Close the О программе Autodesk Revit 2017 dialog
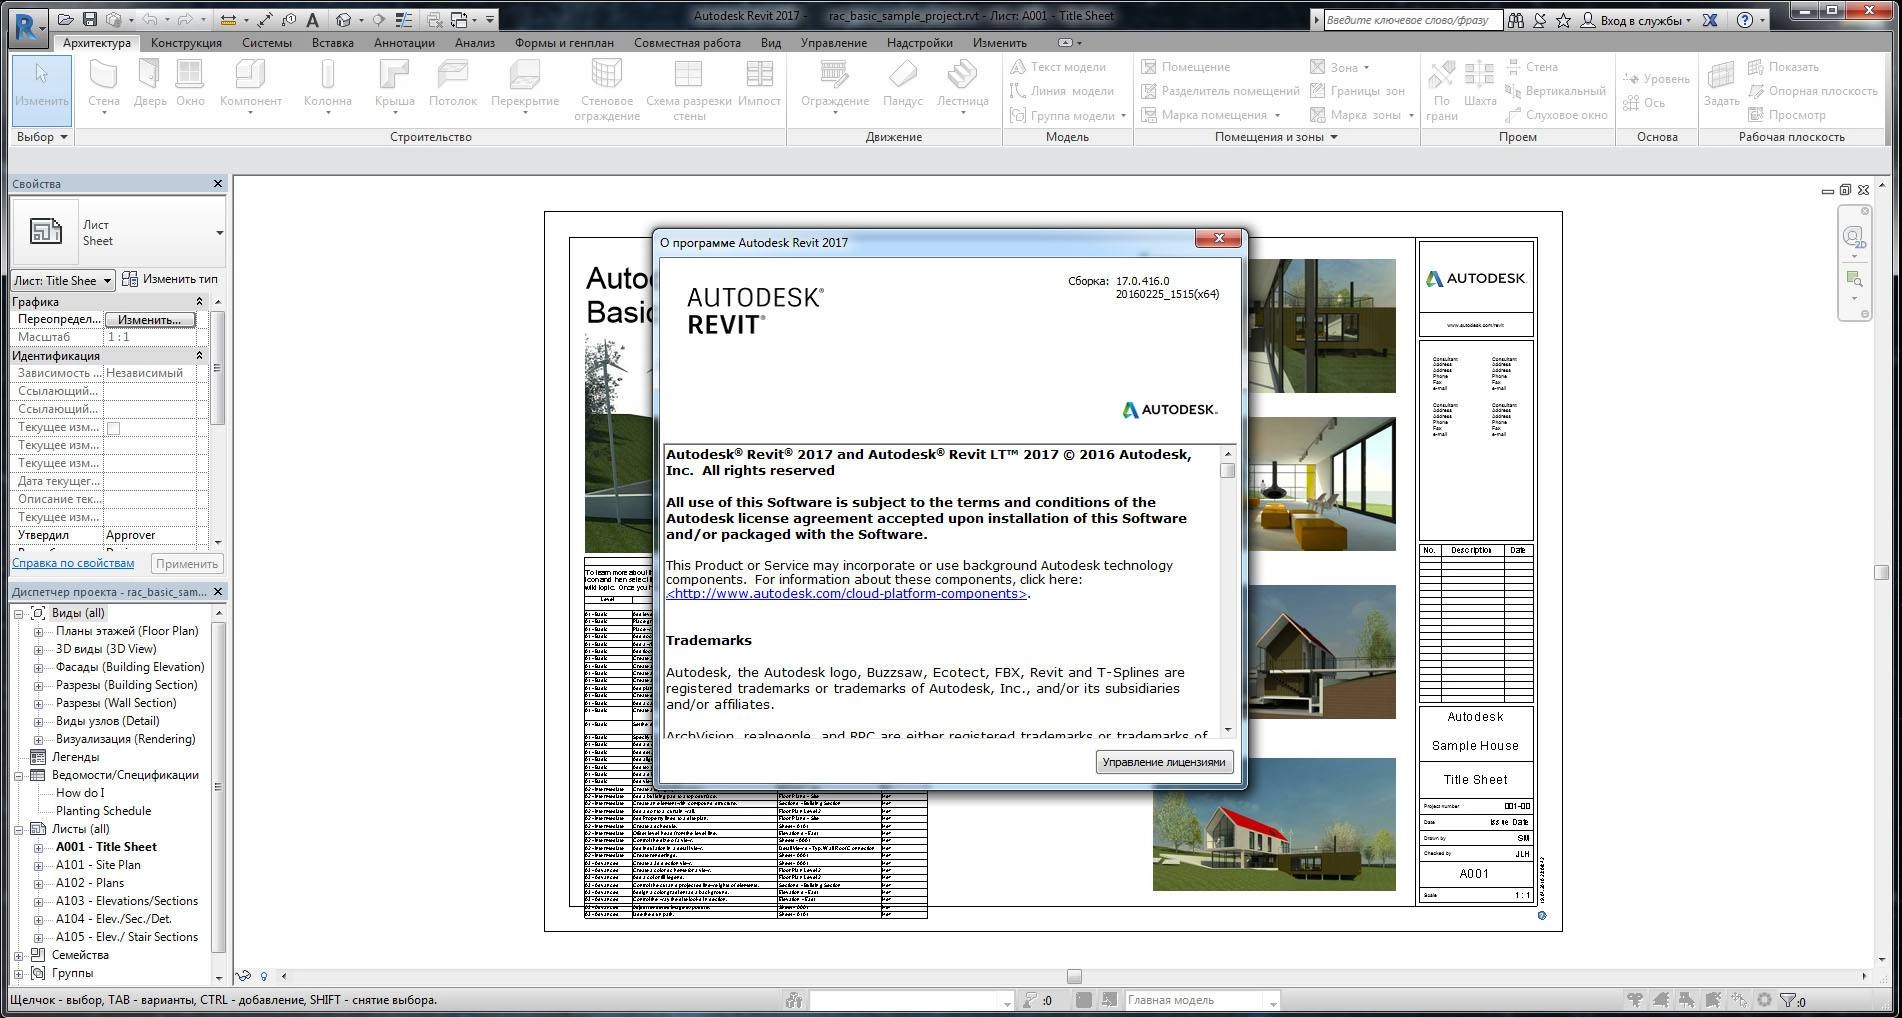The height and width of the screenshot is (1018, 1902). [x=1219, y=238]
